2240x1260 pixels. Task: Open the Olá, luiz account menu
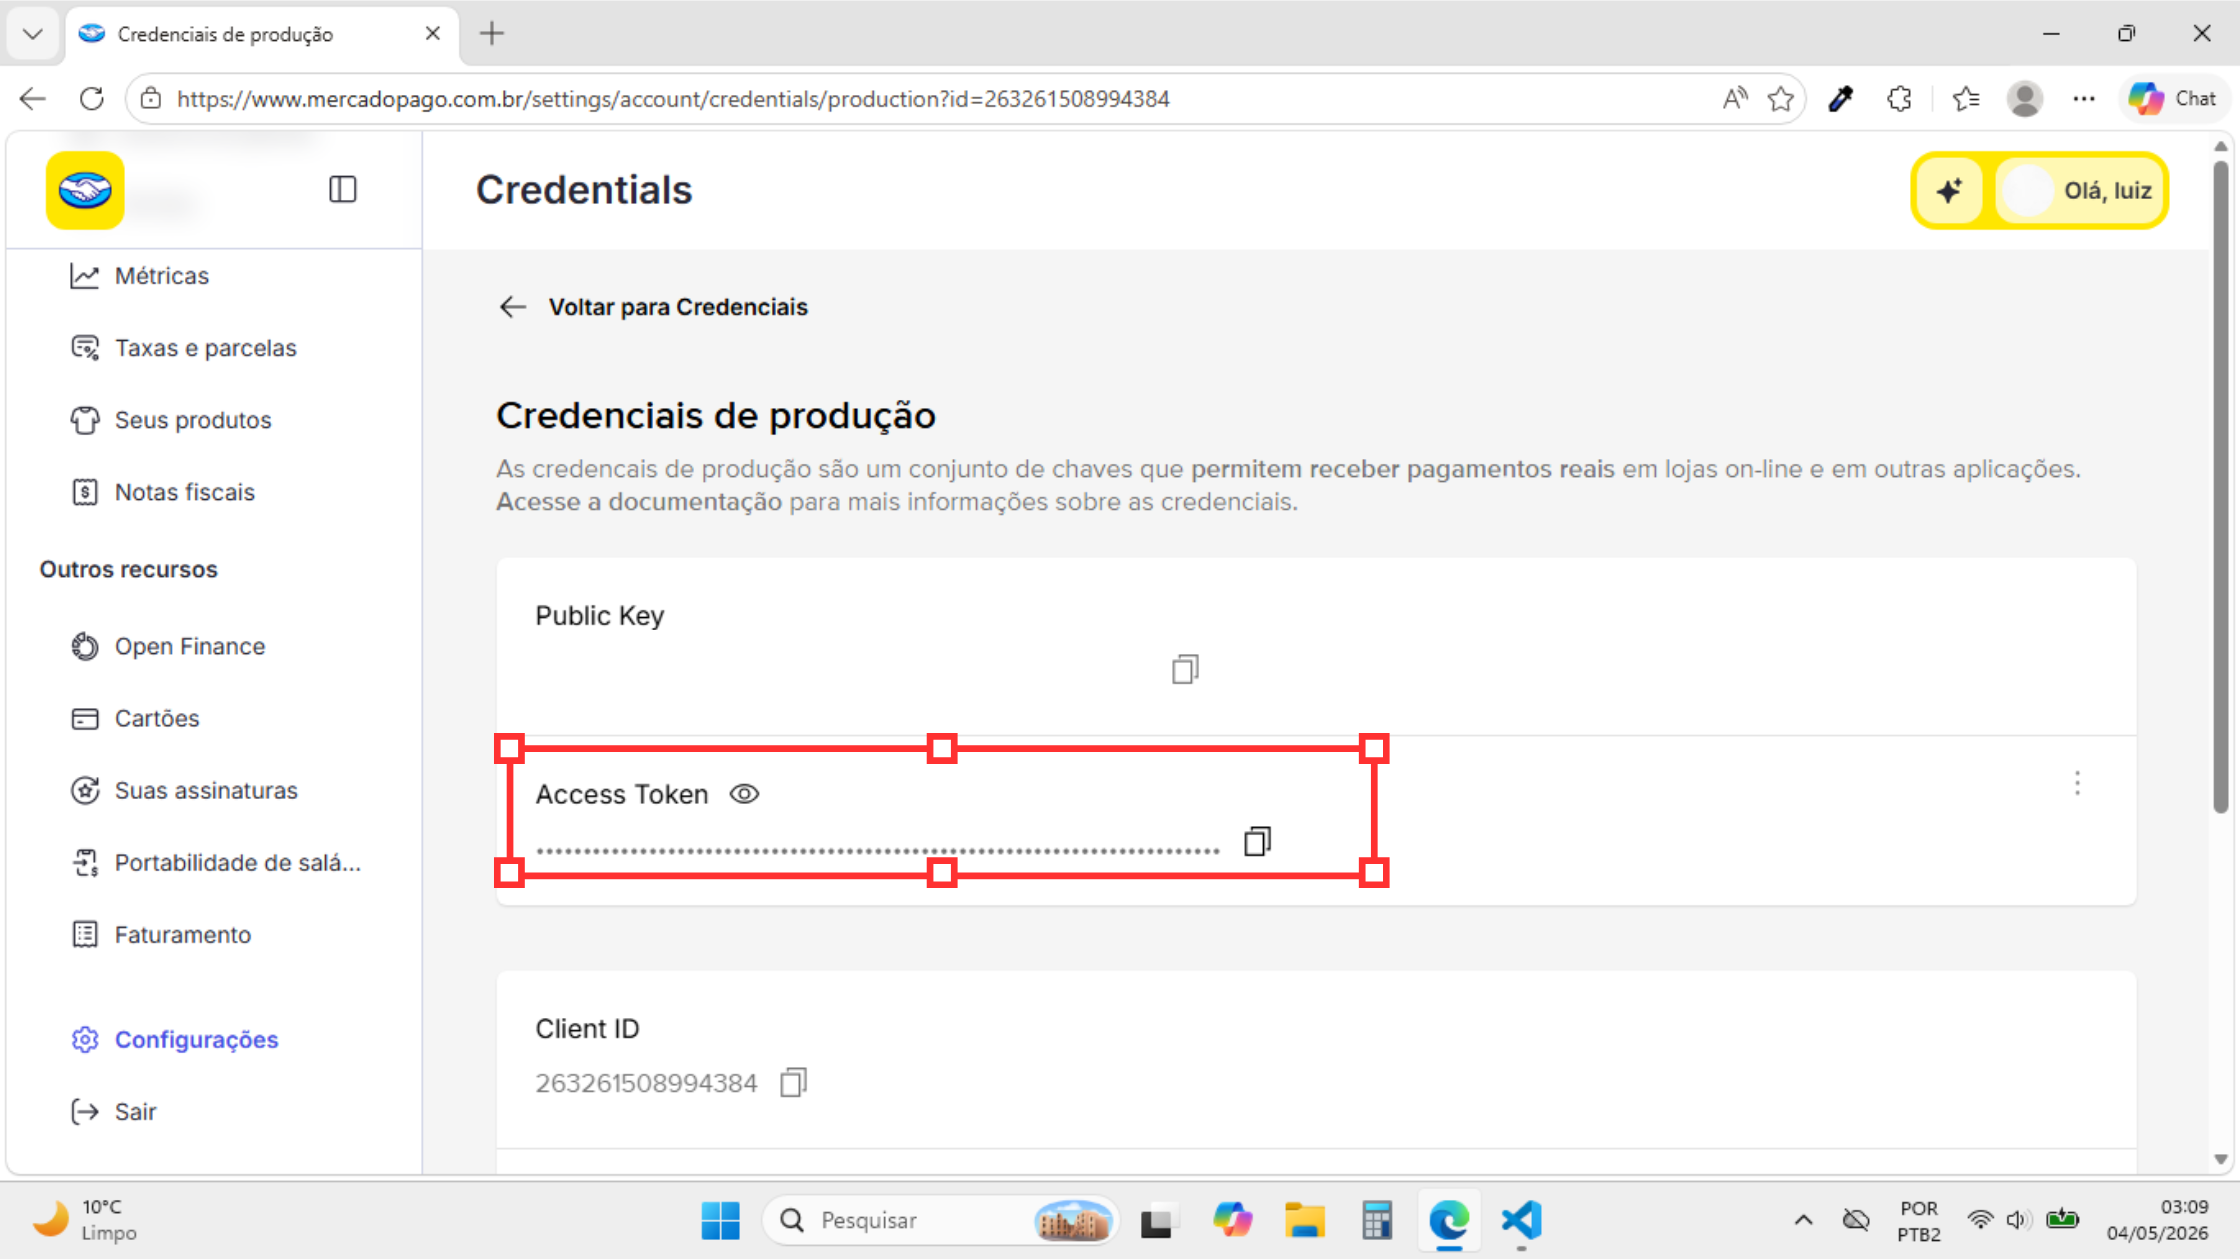pos(2080,190)
